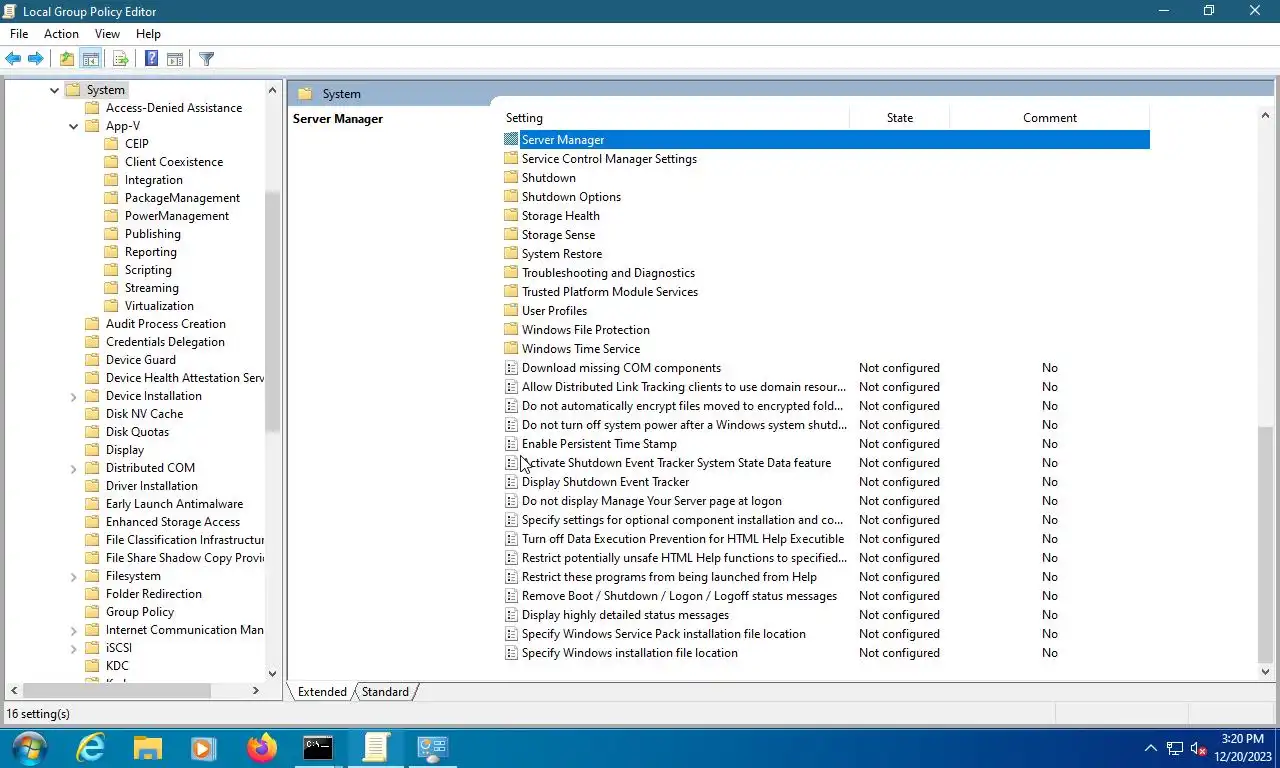The height and width of the screenshot is (768, 1280).
Task: Click the volume muted speaker tray icon
Action: (x=1199, y=749)
